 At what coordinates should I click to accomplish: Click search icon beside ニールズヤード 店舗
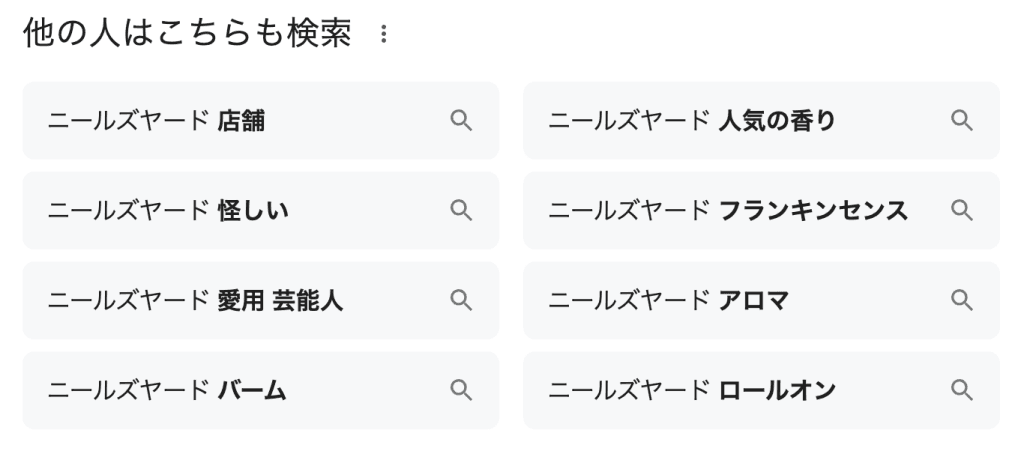click(461, 121)
